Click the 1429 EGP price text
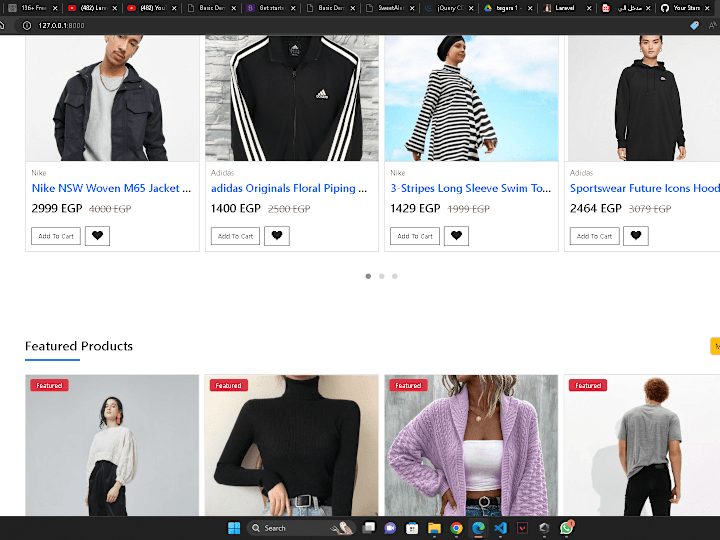The image size is (720, 540). click(416, 208)
